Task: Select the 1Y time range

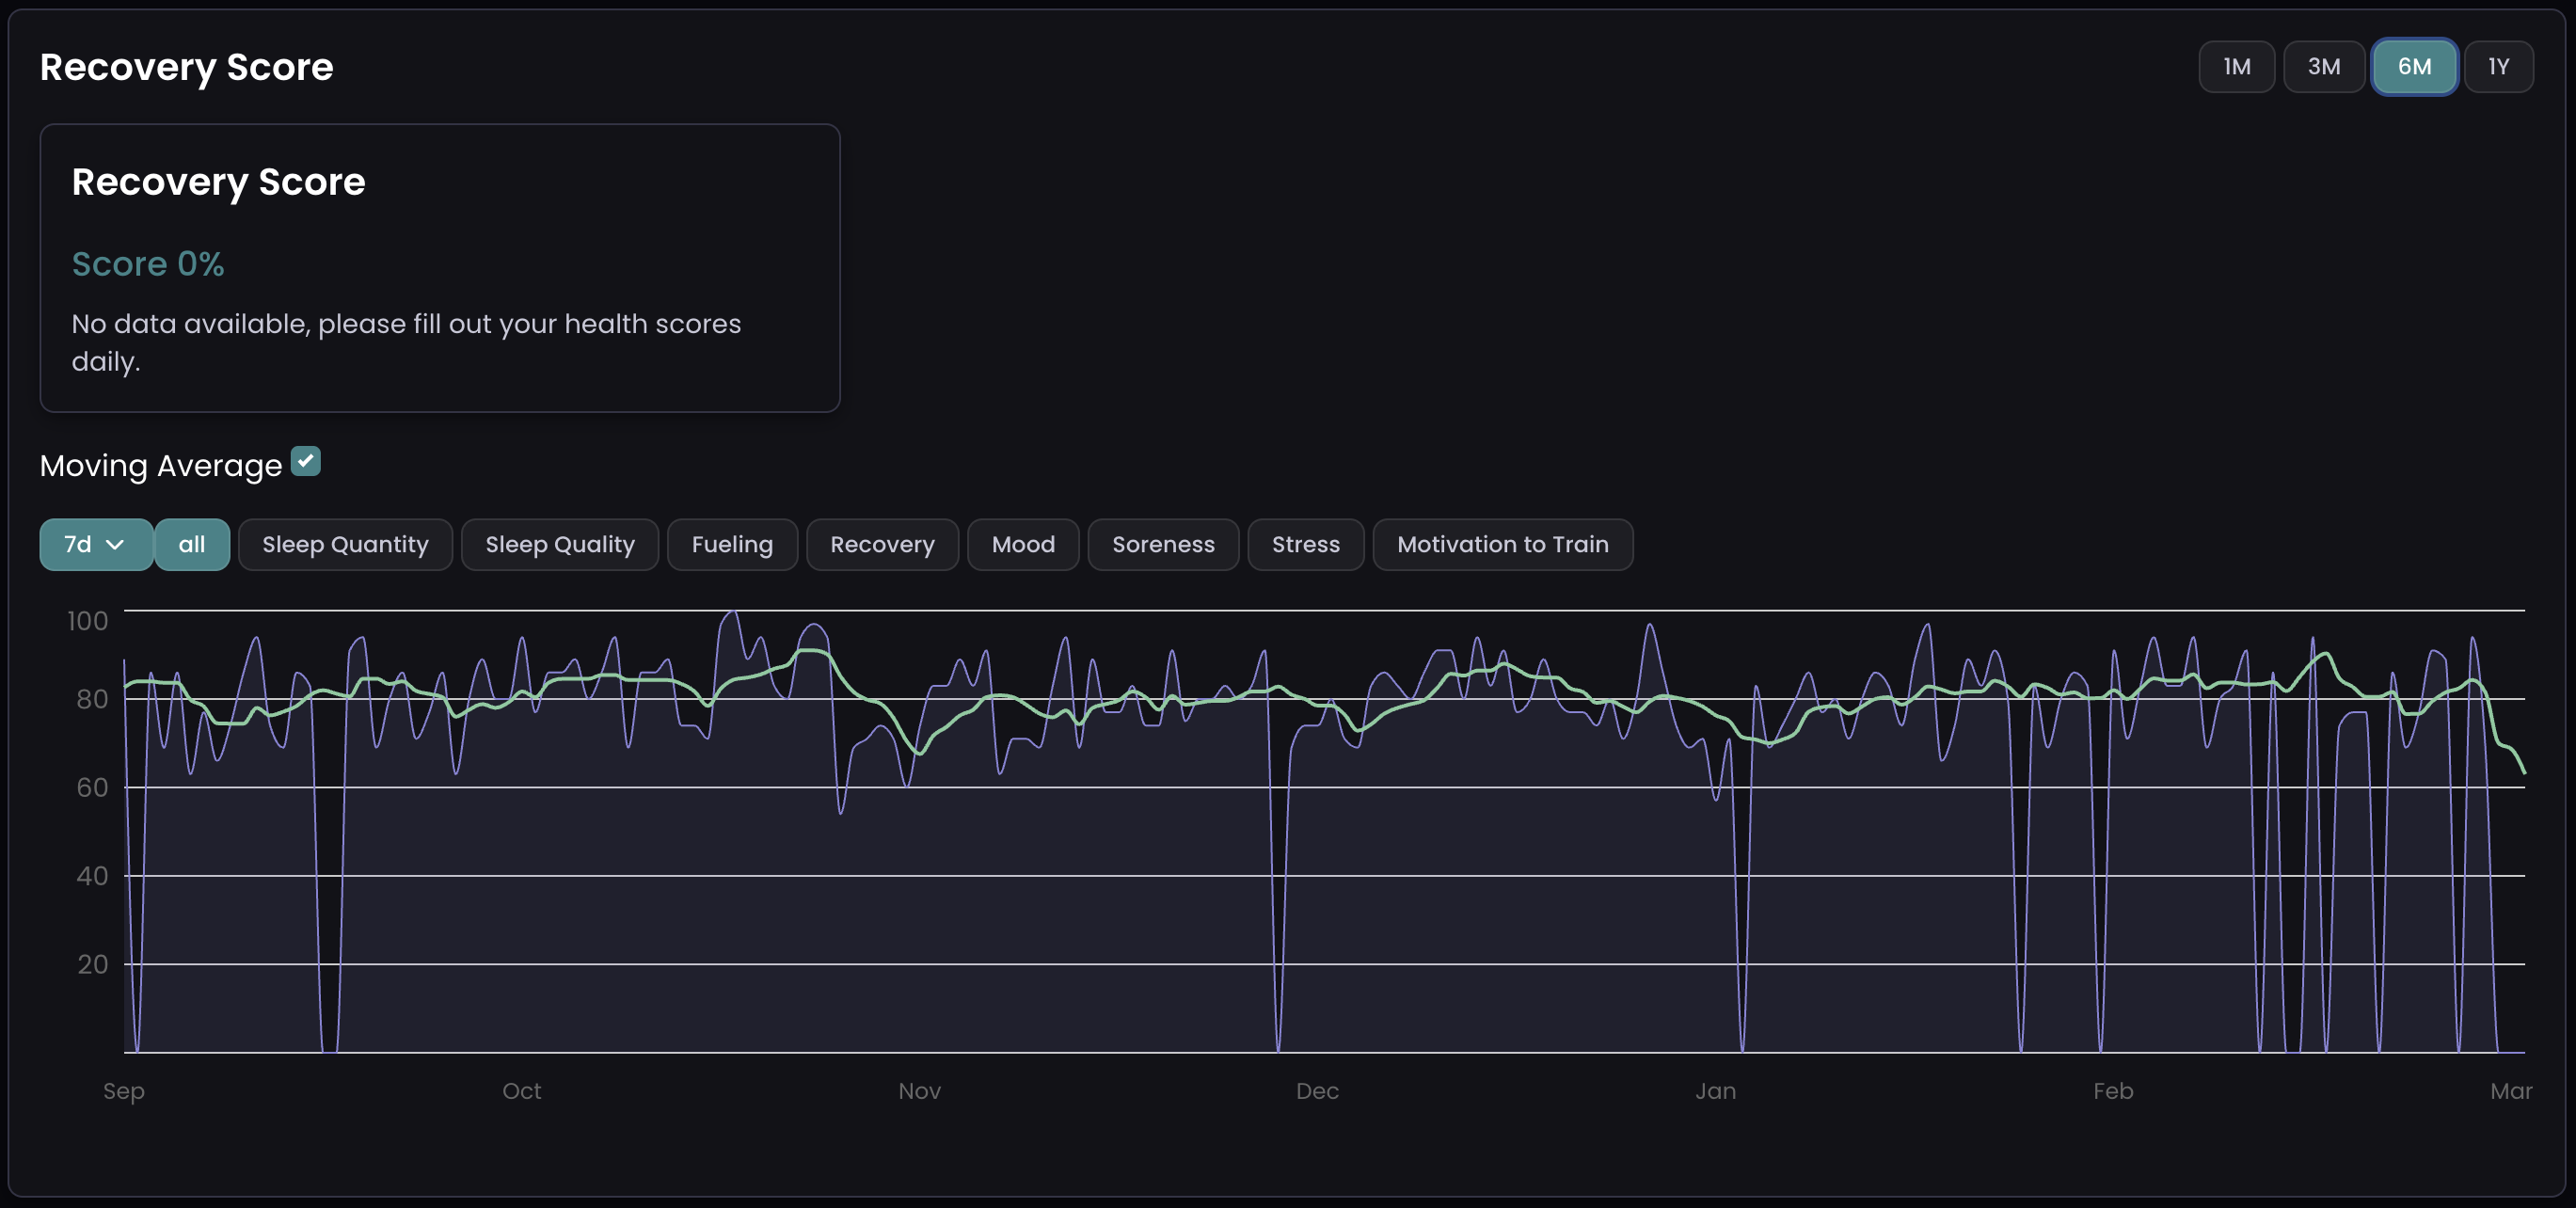Action: click(x=2498, y=66)
